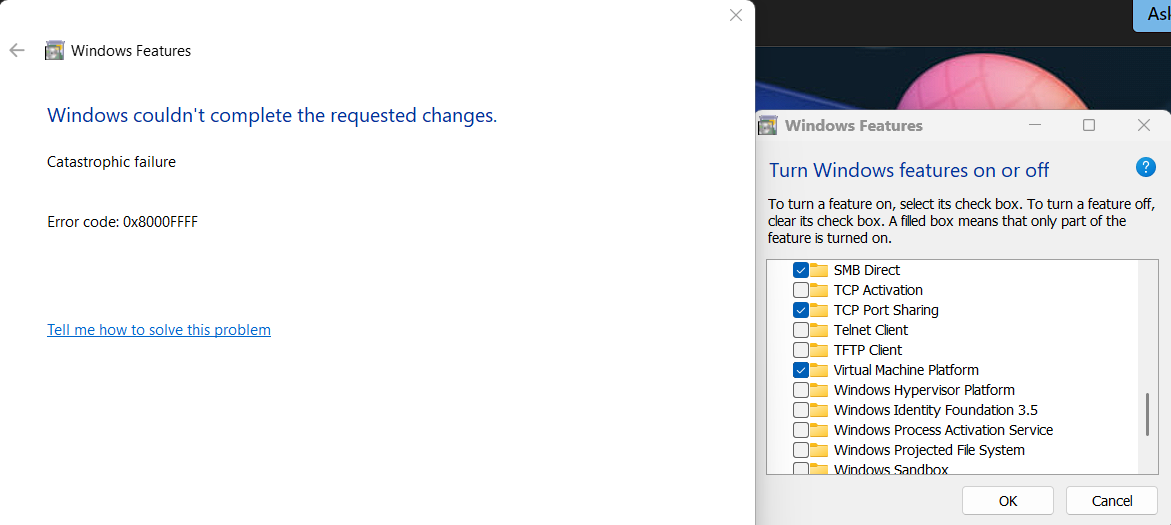Click Windows Identity Foundation 3.5 folder icon
1171x525 pixels.
pyautogui.click(x=819, y=410)
